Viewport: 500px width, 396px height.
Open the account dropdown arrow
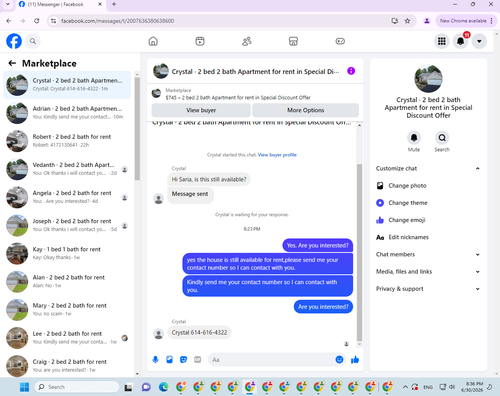pos(479,41)
